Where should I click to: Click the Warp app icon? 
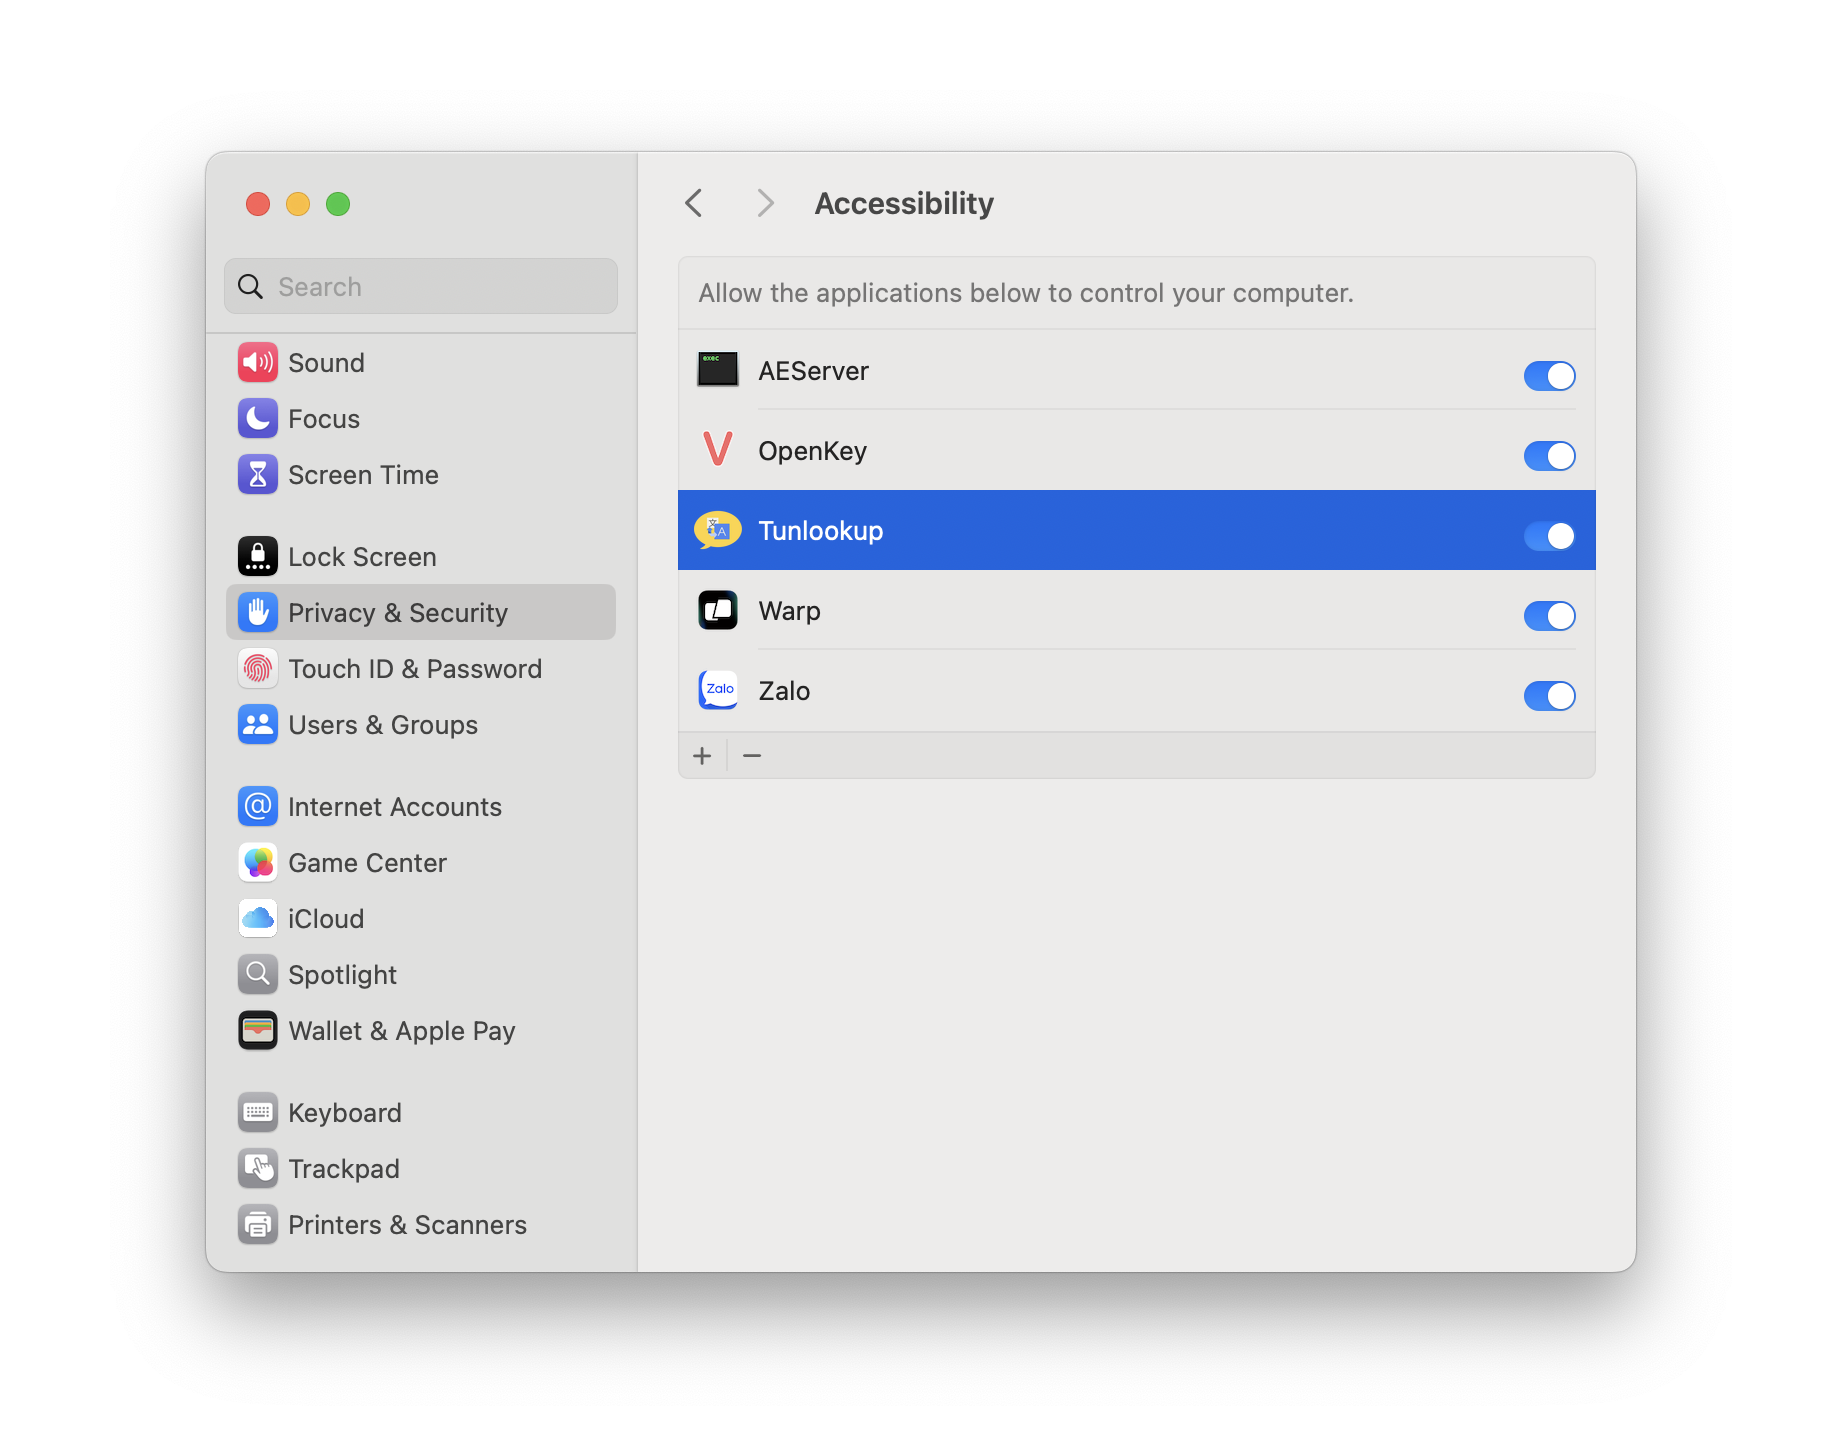point(718,610)
